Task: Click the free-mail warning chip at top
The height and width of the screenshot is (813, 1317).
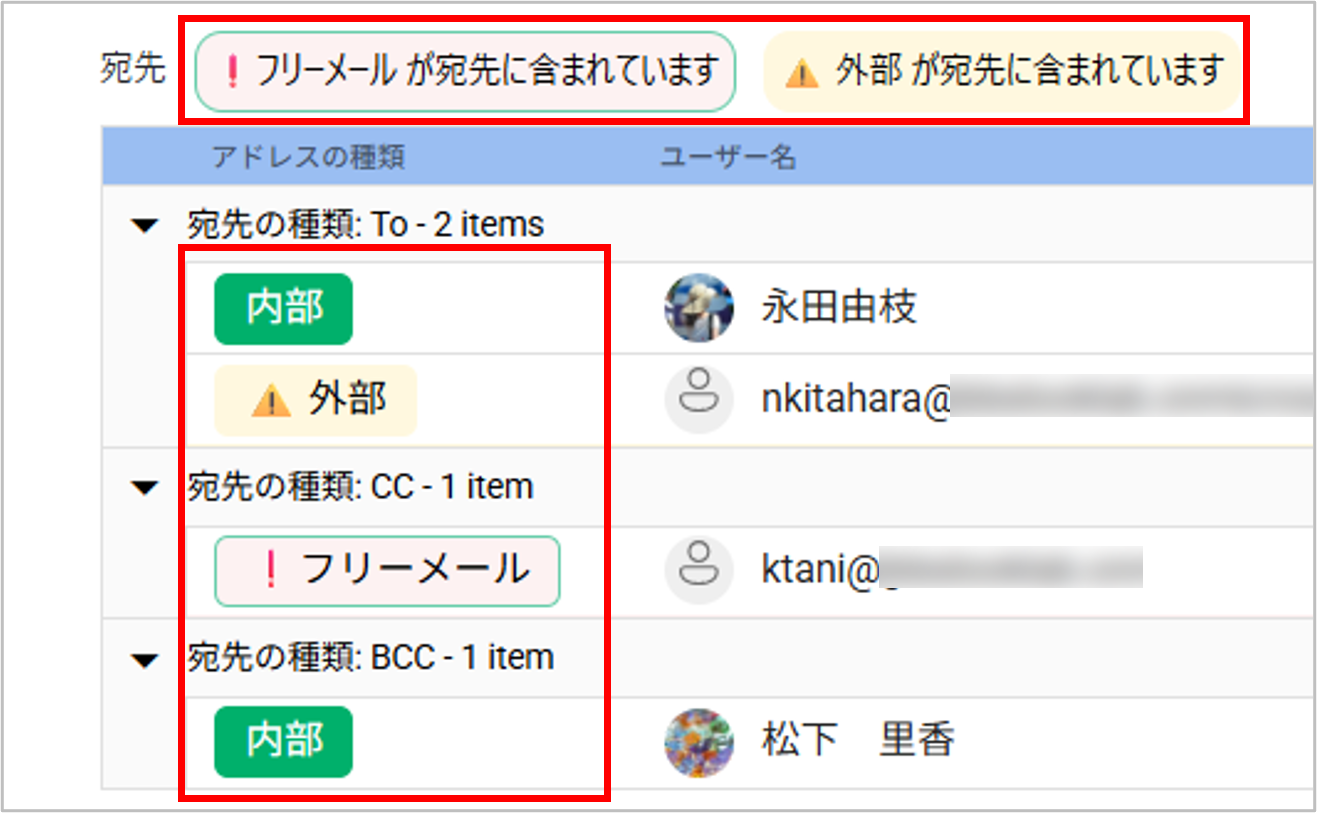Action: pos(465,71)
